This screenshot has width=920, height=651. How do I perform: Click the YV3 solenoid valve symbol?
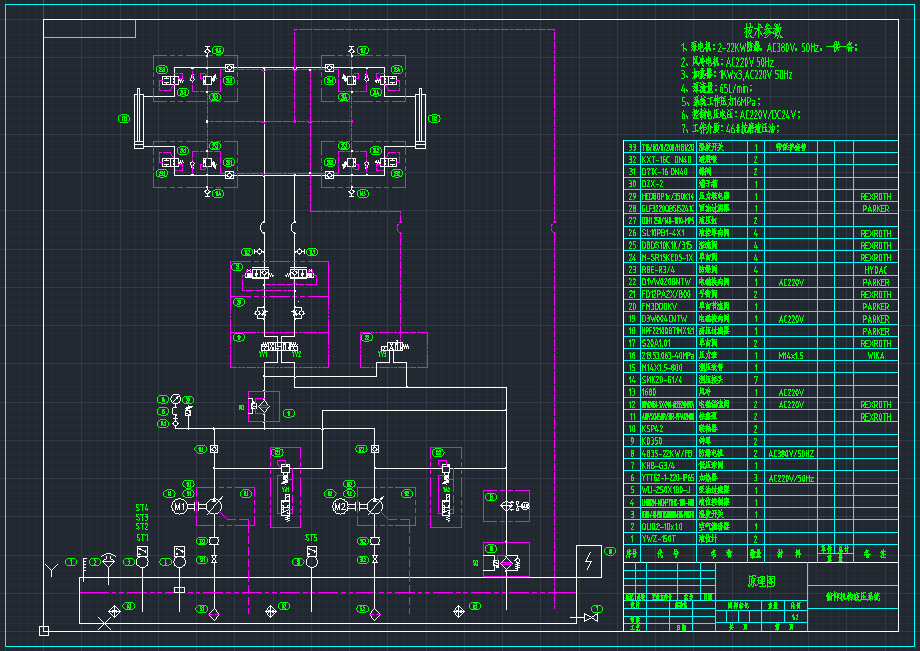point(393,345)
